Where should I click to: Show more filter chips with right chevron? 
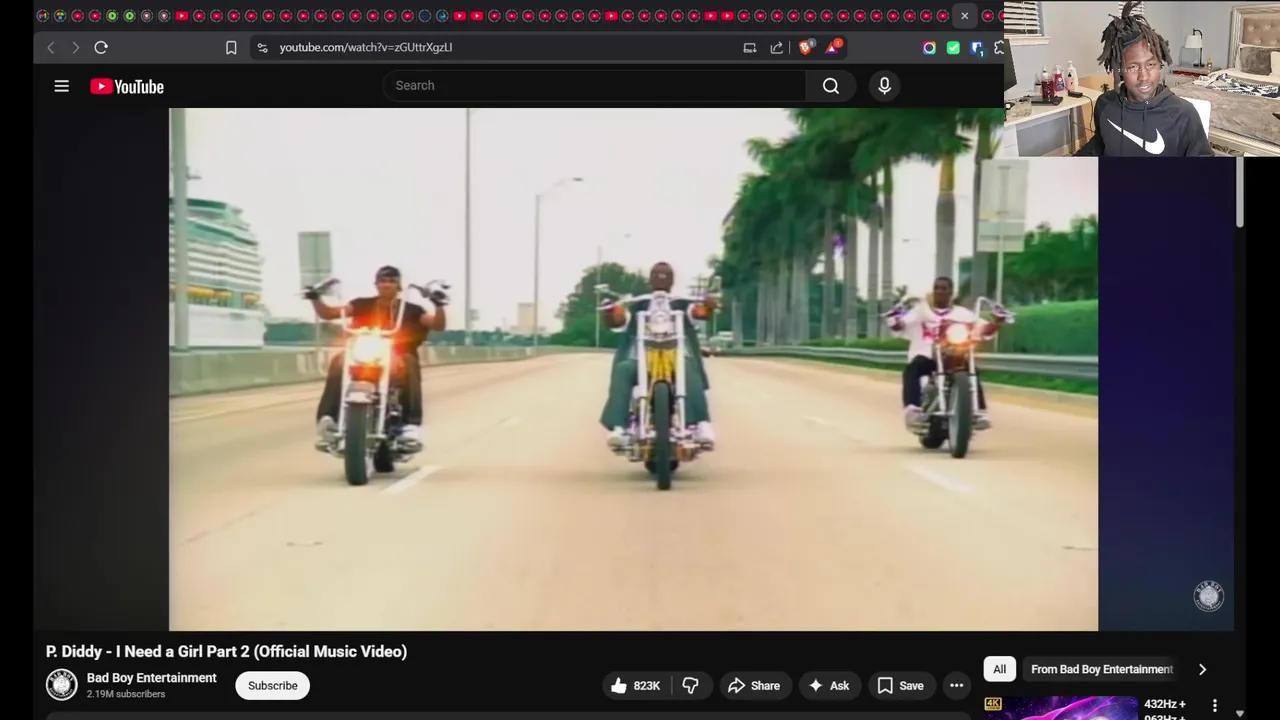[x=1202, y=669]
